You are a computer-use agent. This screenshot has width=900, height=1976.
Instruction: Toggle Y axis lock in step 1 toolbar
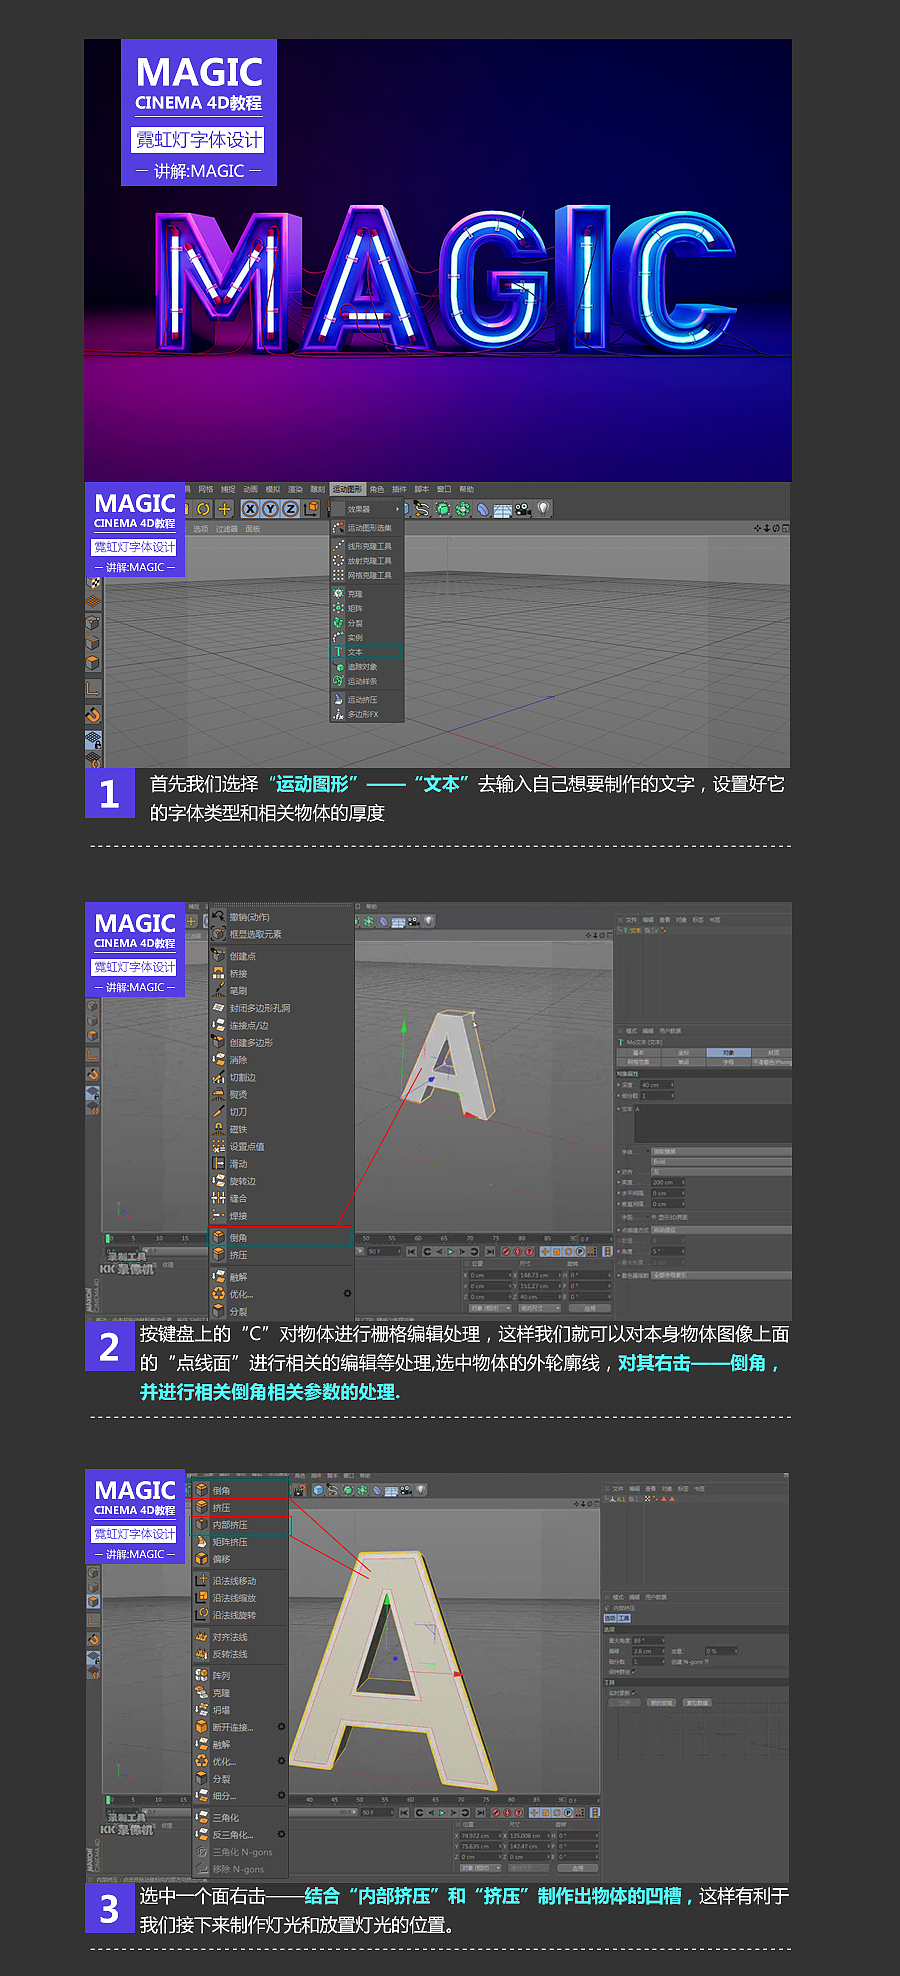[x=271, y=509]
